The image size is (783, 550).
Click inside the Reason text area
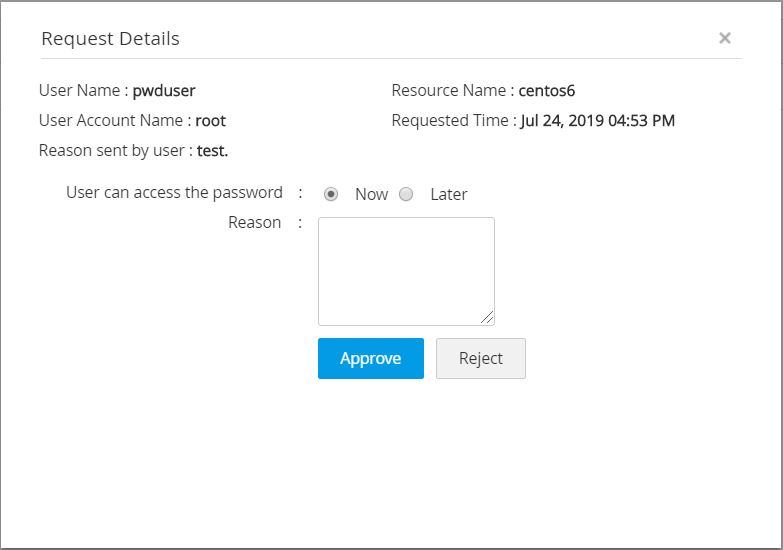(406, 270)
